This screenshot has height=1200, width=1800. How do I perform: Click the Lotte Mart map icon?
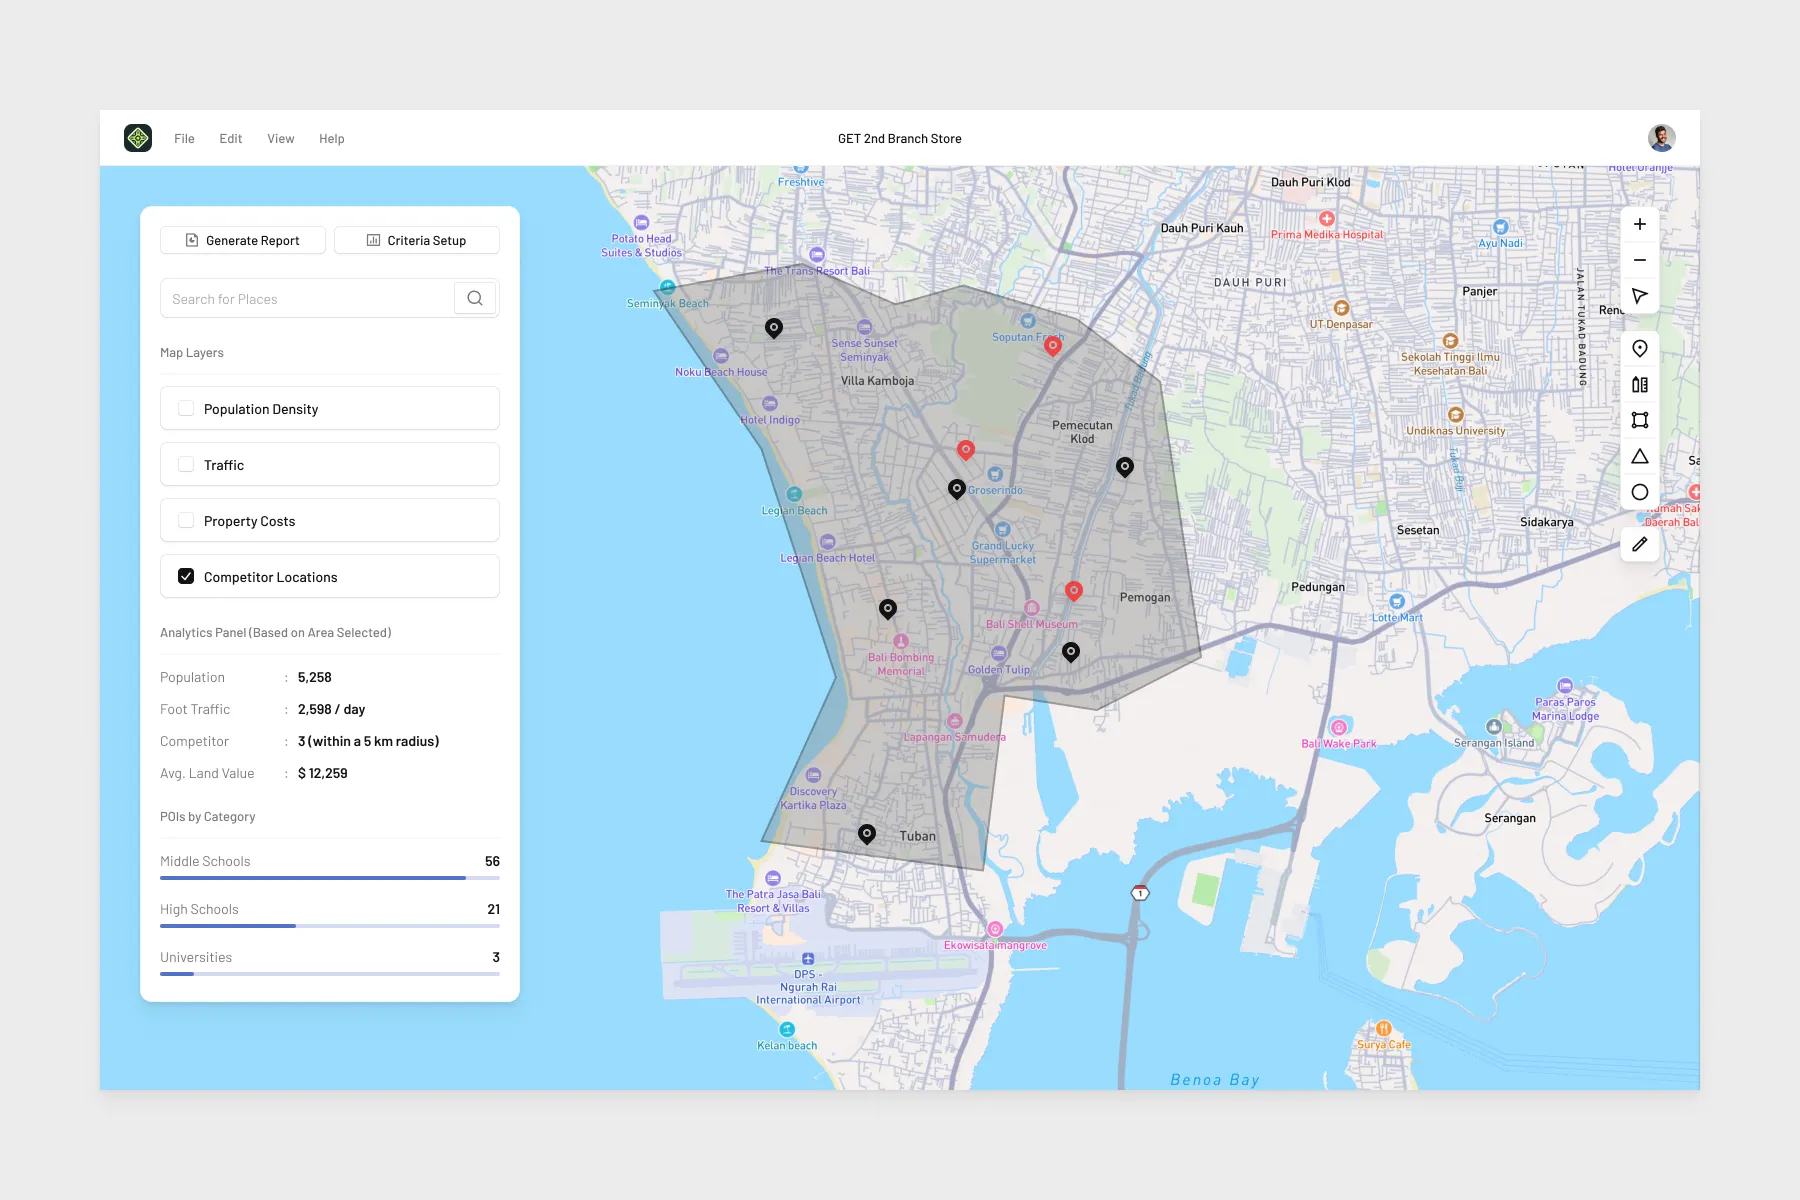(x=1397, y=602)
